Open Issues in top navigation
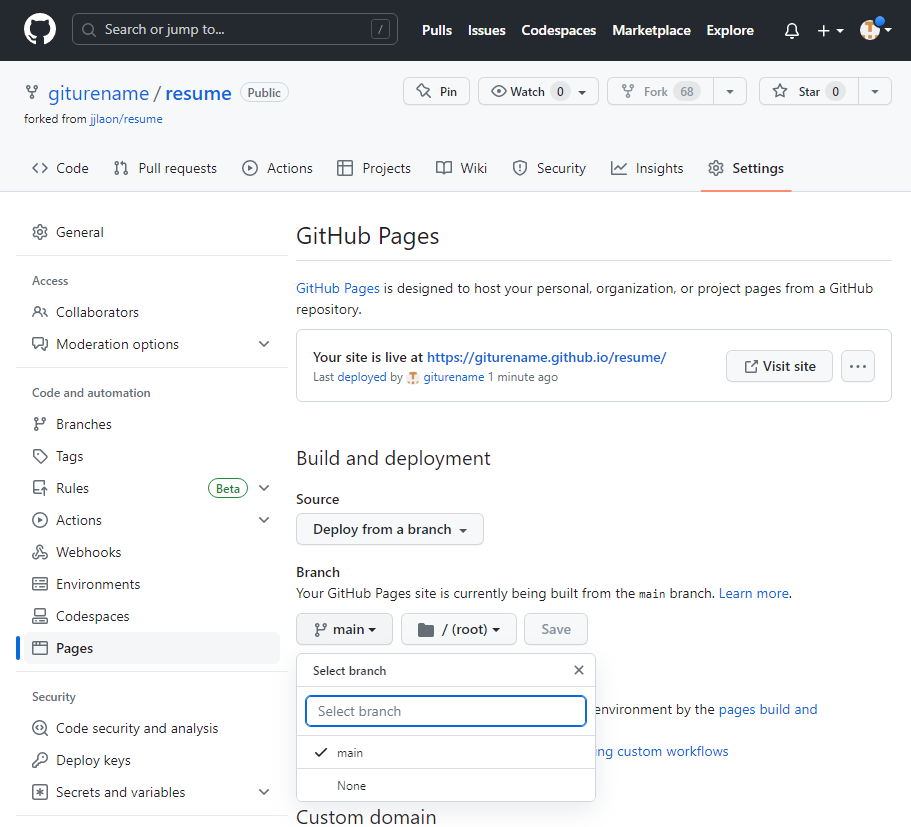The image size is (911, 827). pyautogui.click(x=486, y=30)
